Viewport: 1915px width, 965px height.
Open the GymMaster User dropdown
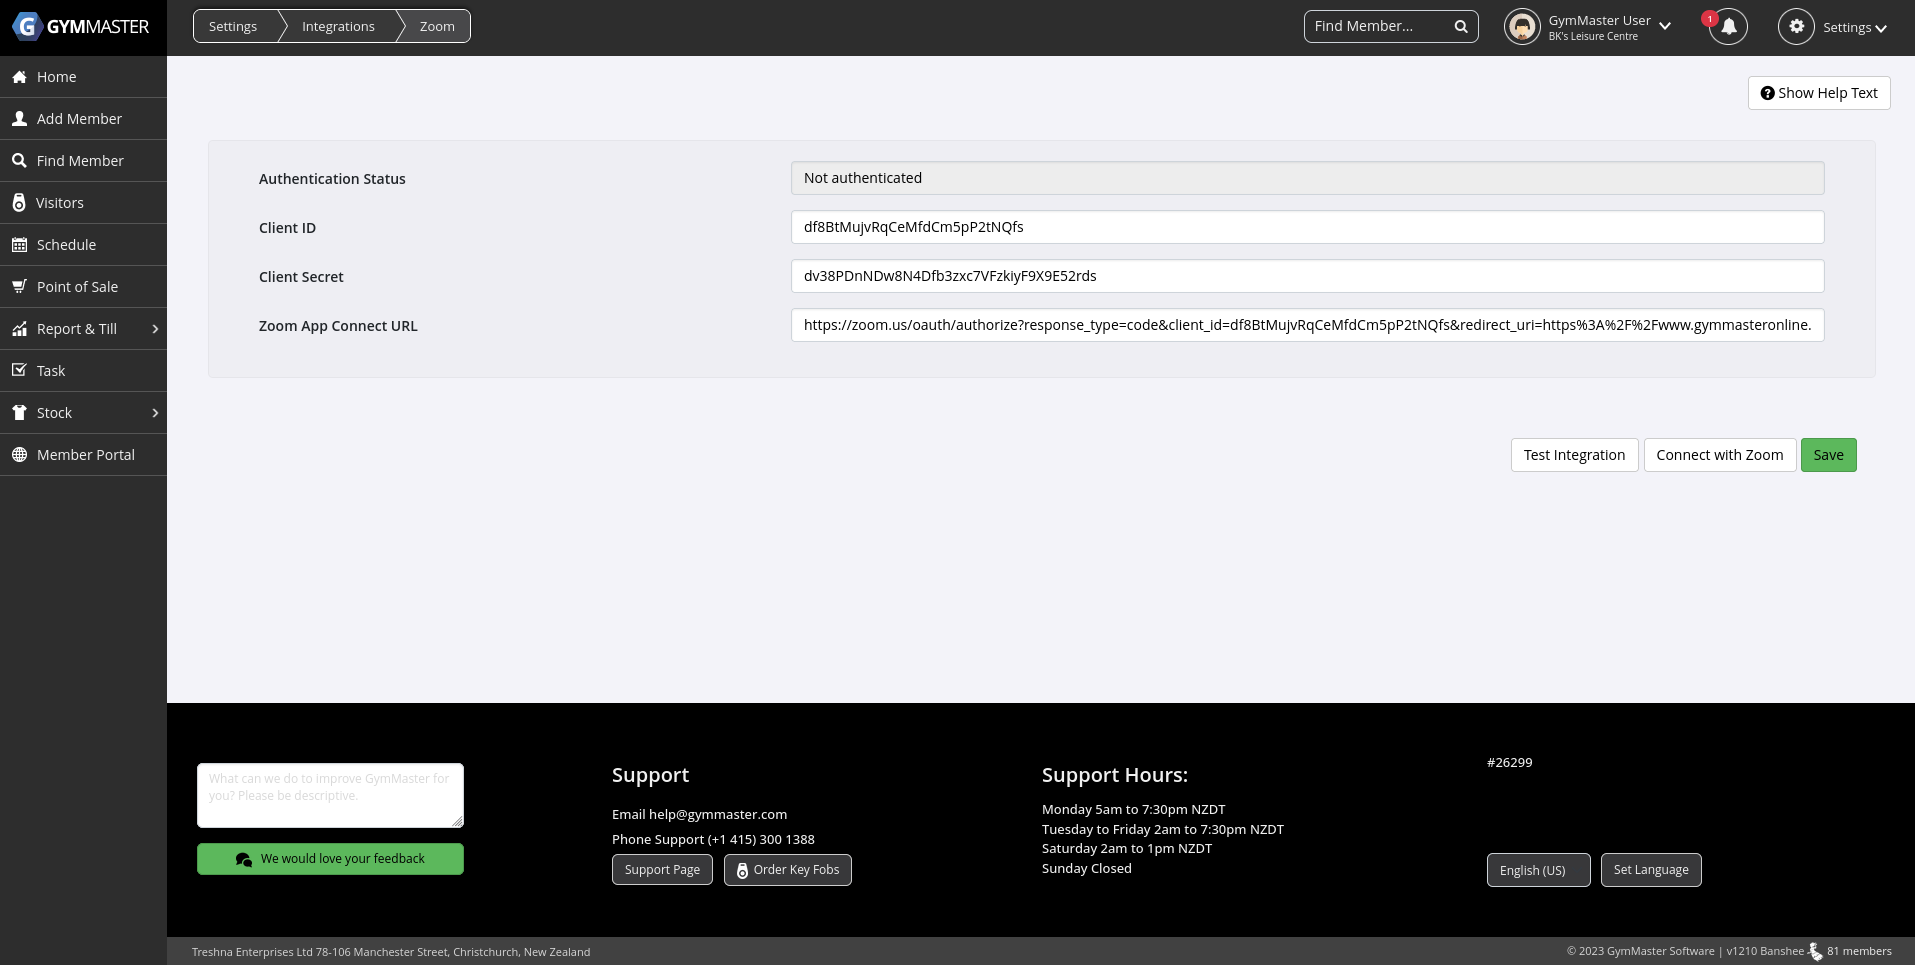click(x=1664, y=27)
